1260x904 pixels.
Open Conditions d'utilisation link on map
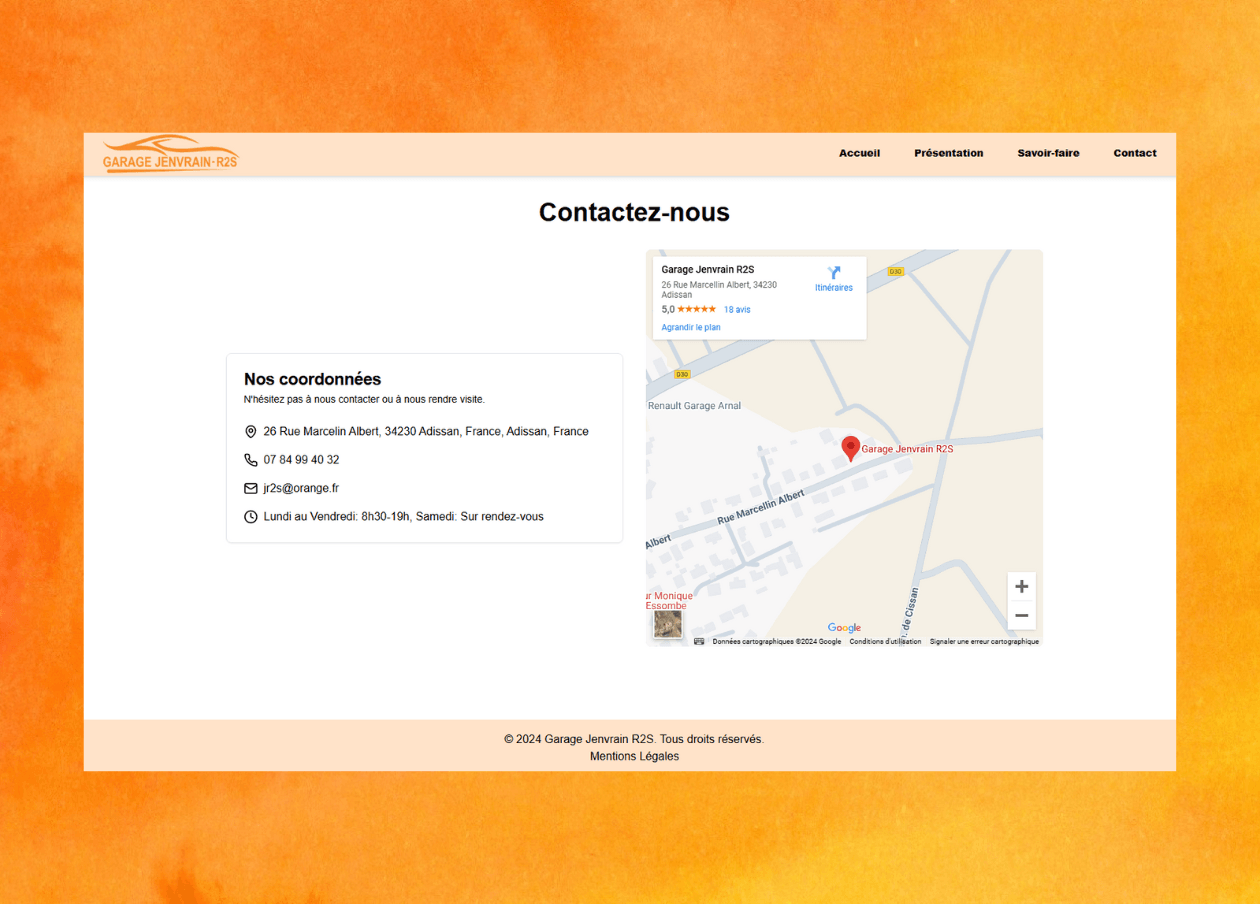[885, 642]
